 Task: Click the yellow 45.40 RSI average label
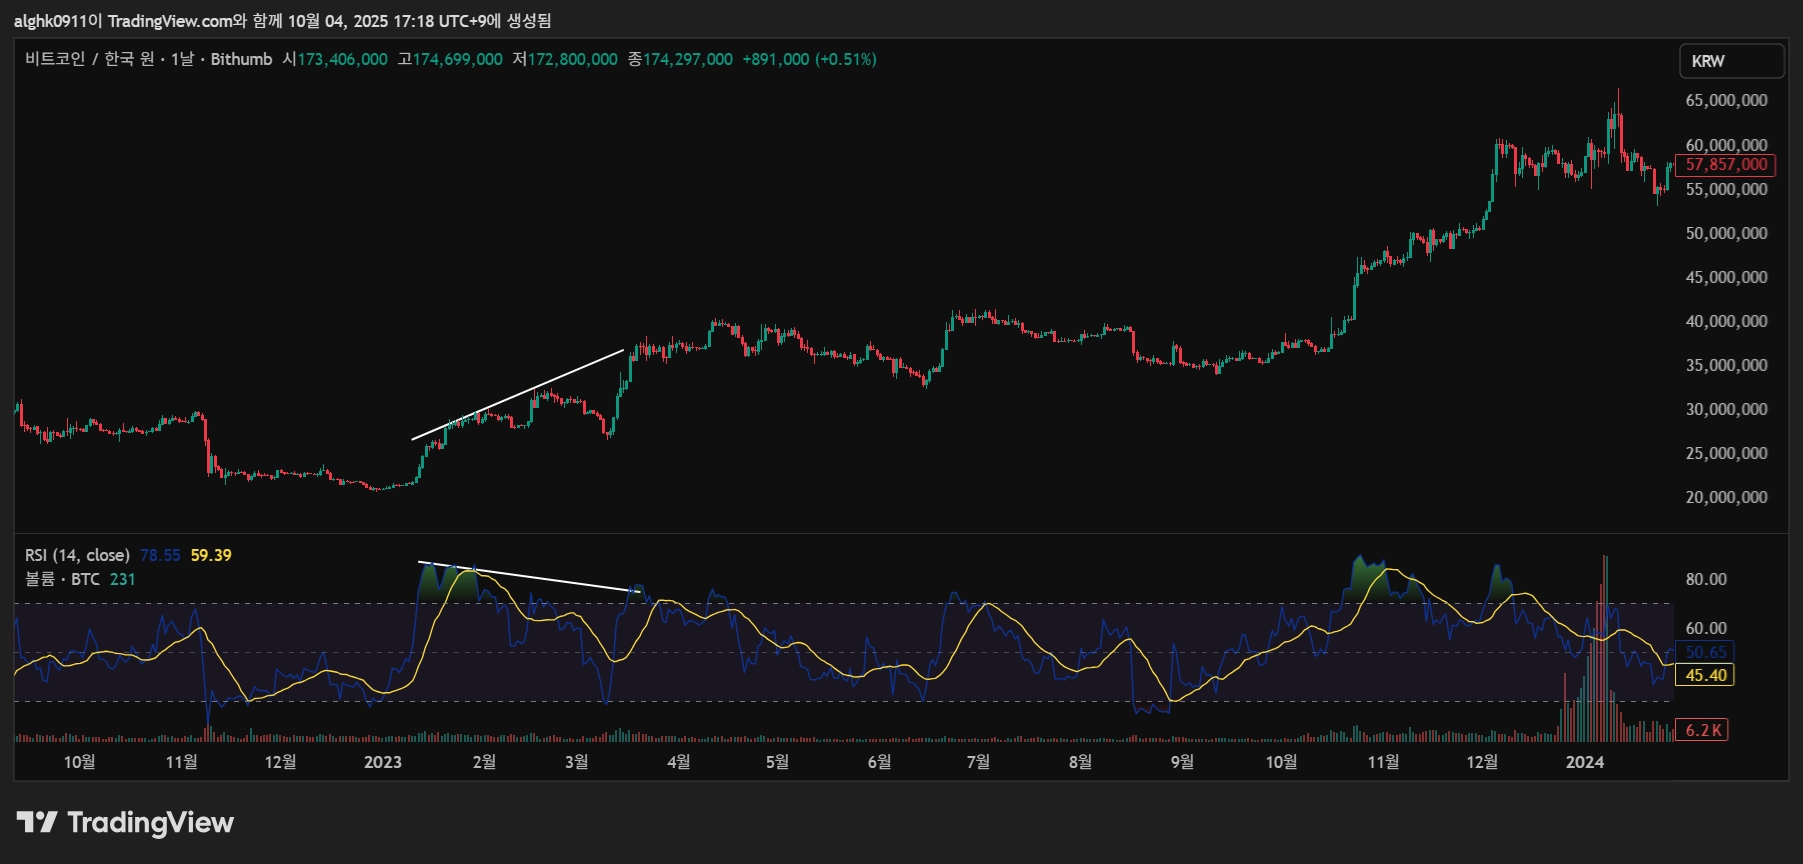tap(1705, 675)
